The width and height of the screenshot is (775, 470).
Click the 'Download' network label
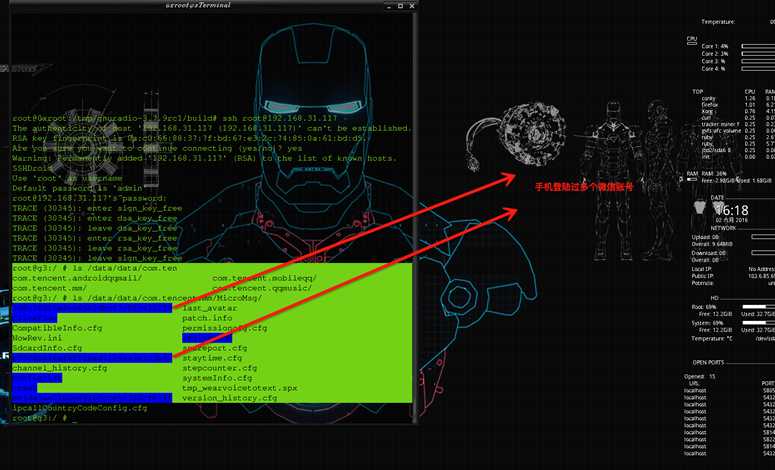click(x=709, y=253)
